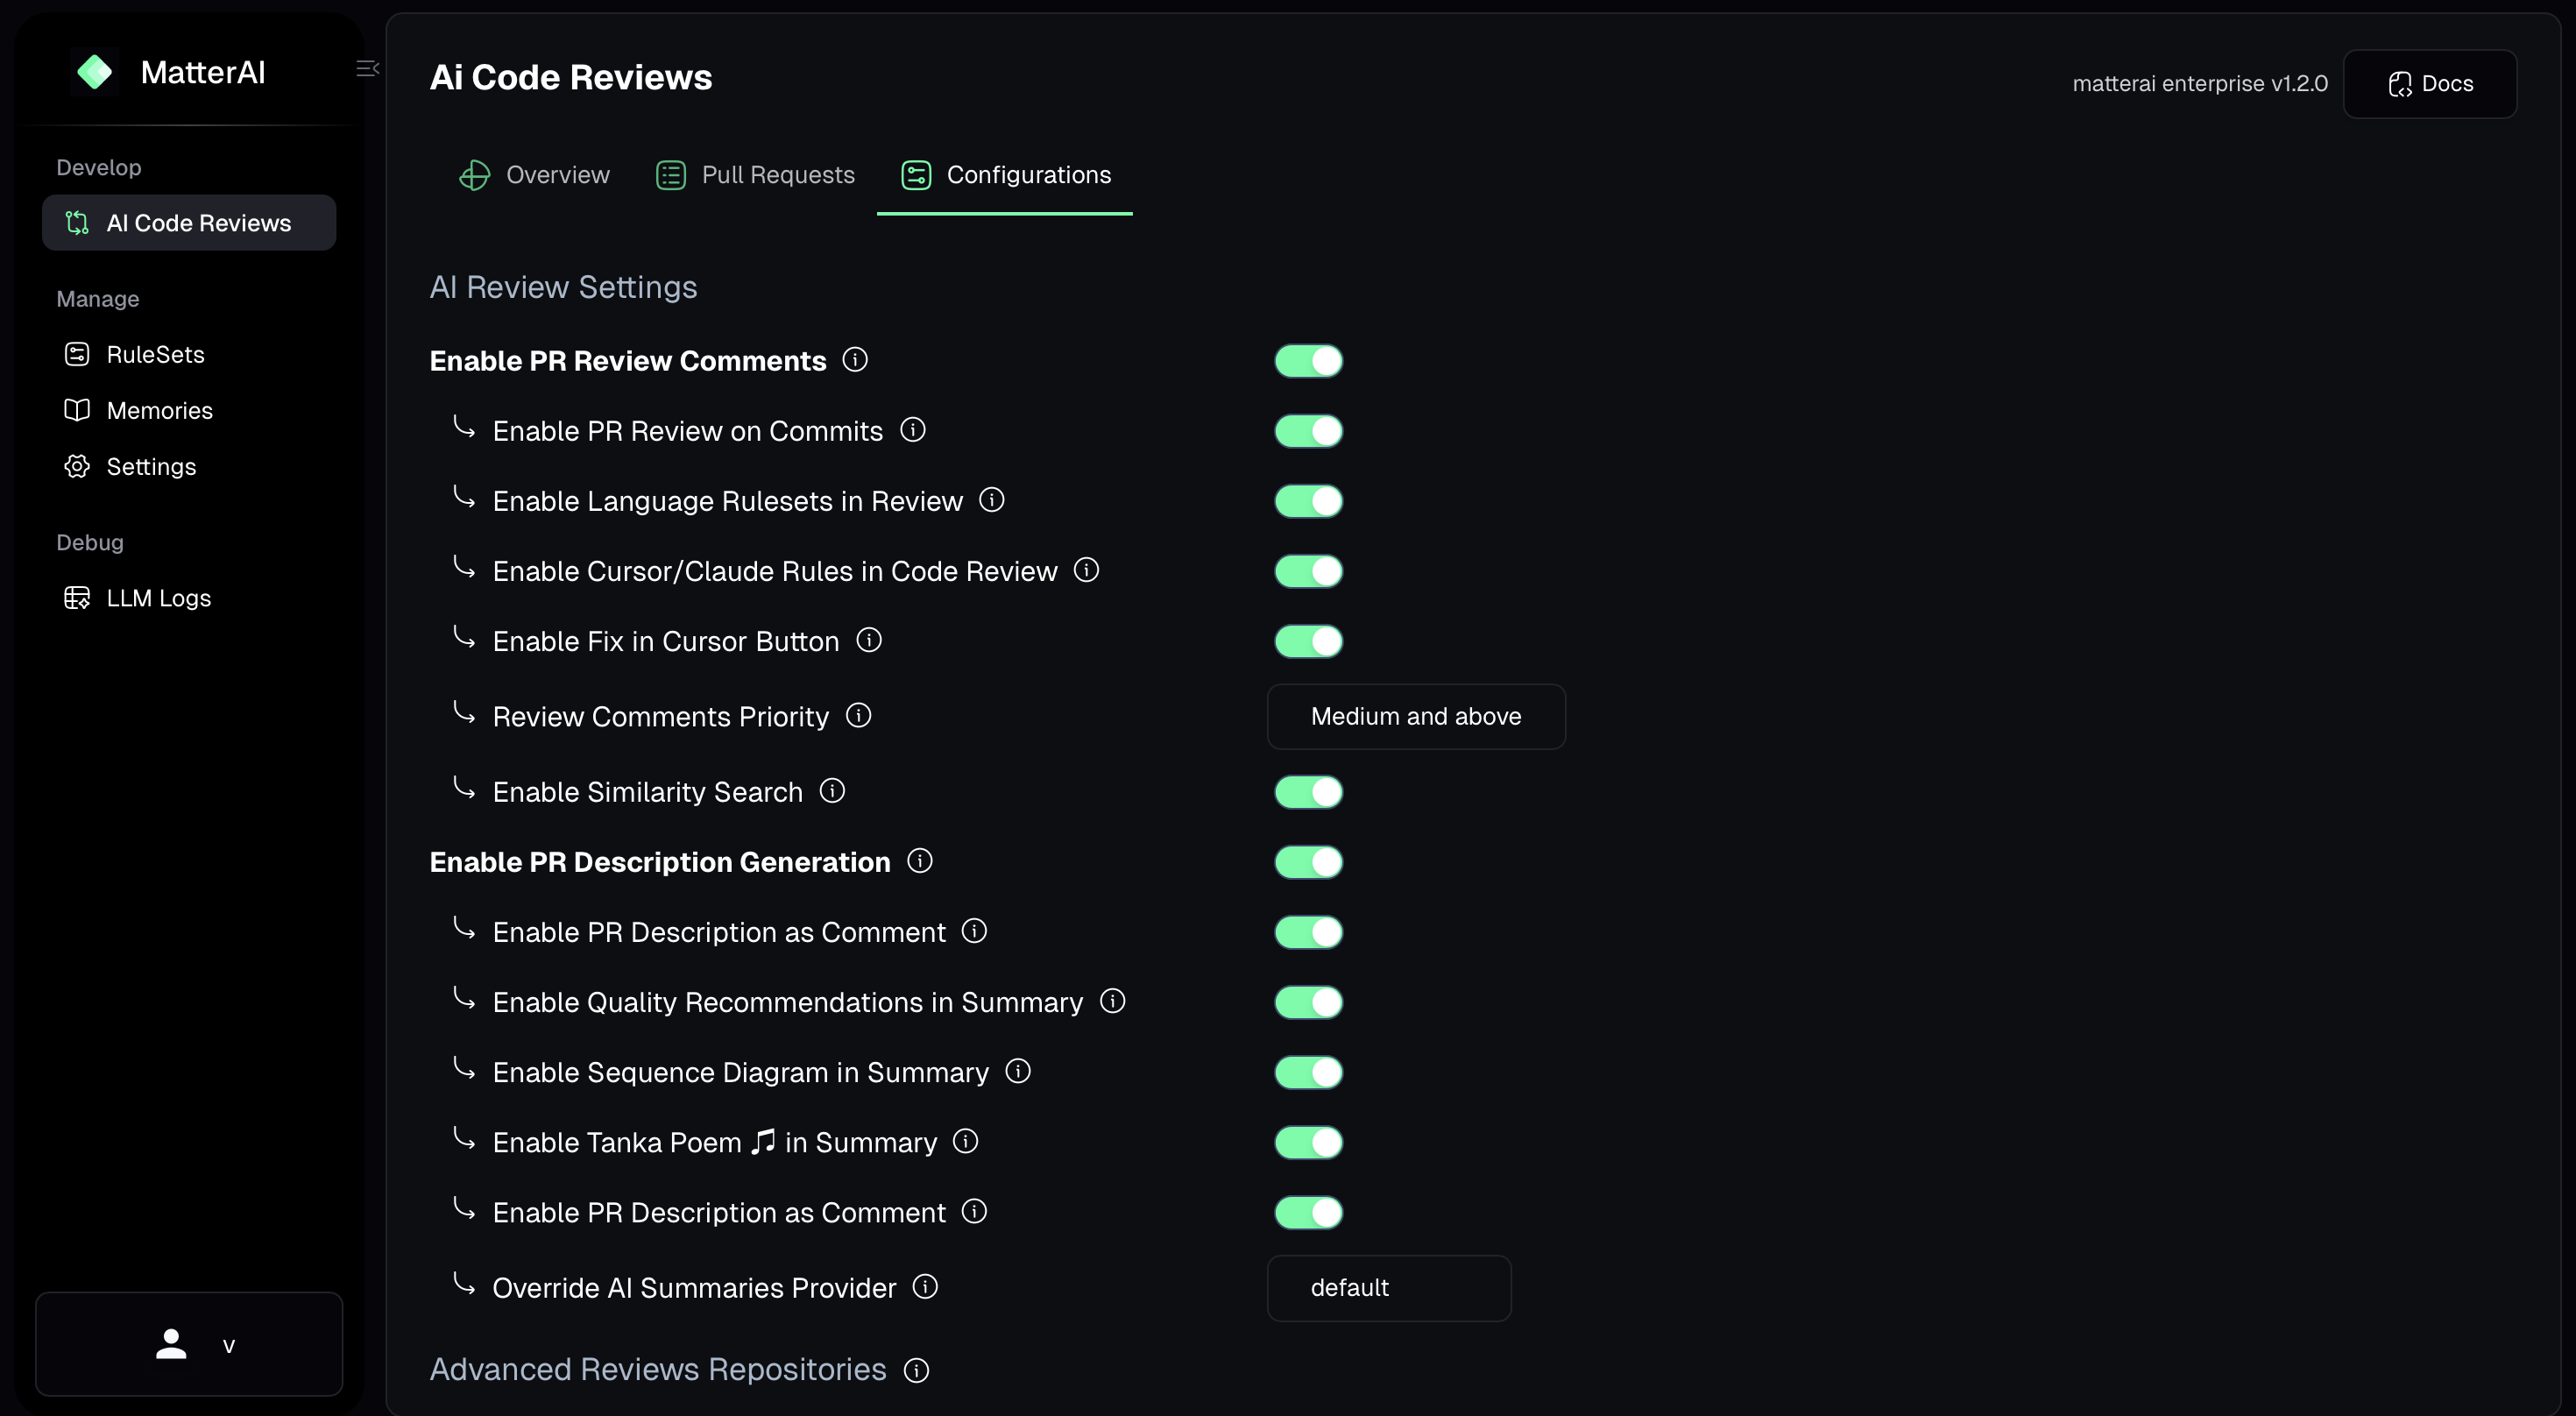Click info icon for Enable Tanka Poem
Viewport: 2576px width, 1416px height.
(965, 1141)
